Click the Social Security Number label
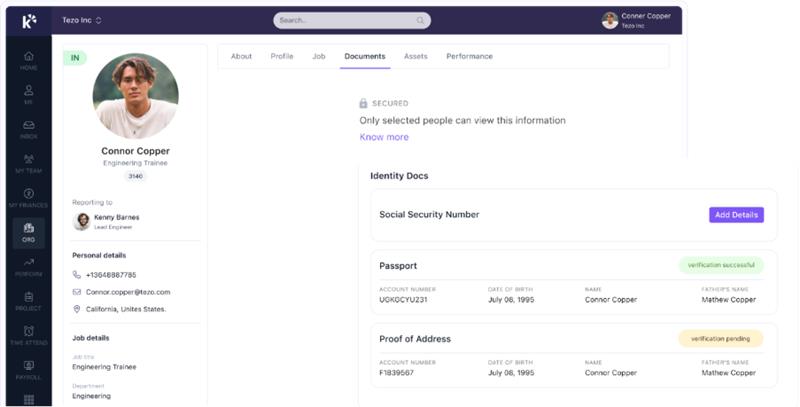 [429, 215]
